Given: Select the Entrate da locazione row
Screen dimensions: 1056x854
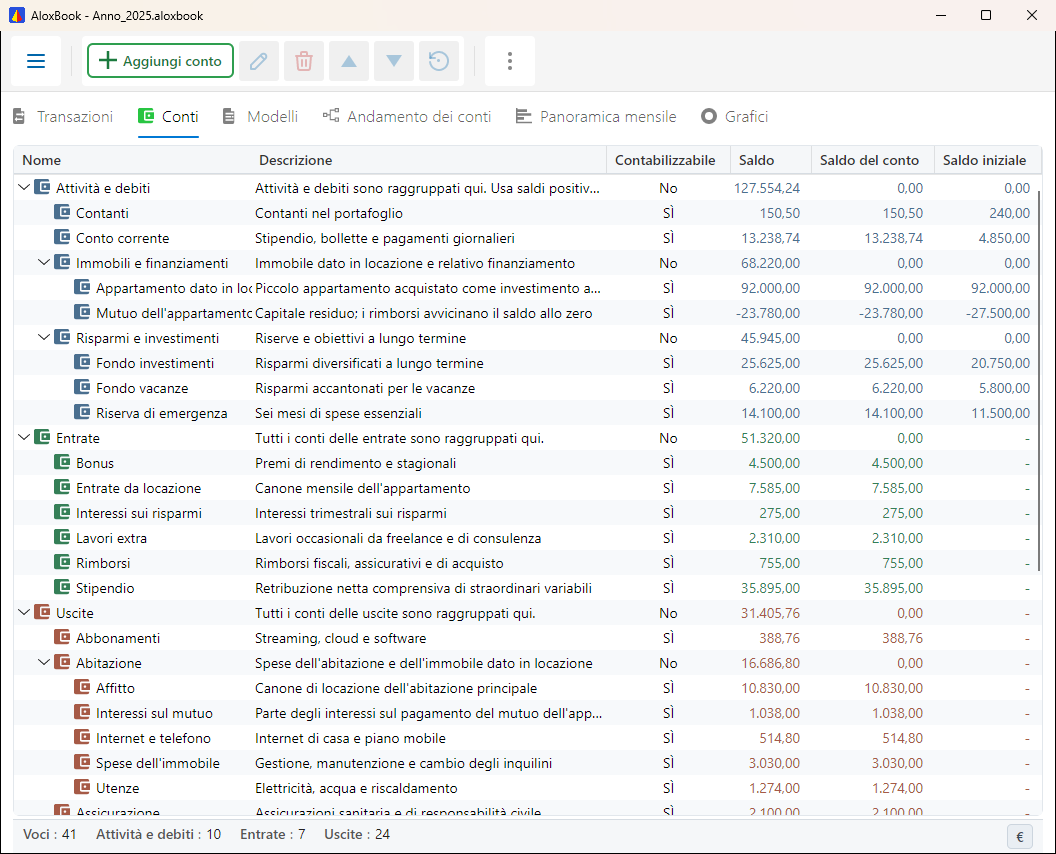Looking at the screenshot, I should point(525,488).
